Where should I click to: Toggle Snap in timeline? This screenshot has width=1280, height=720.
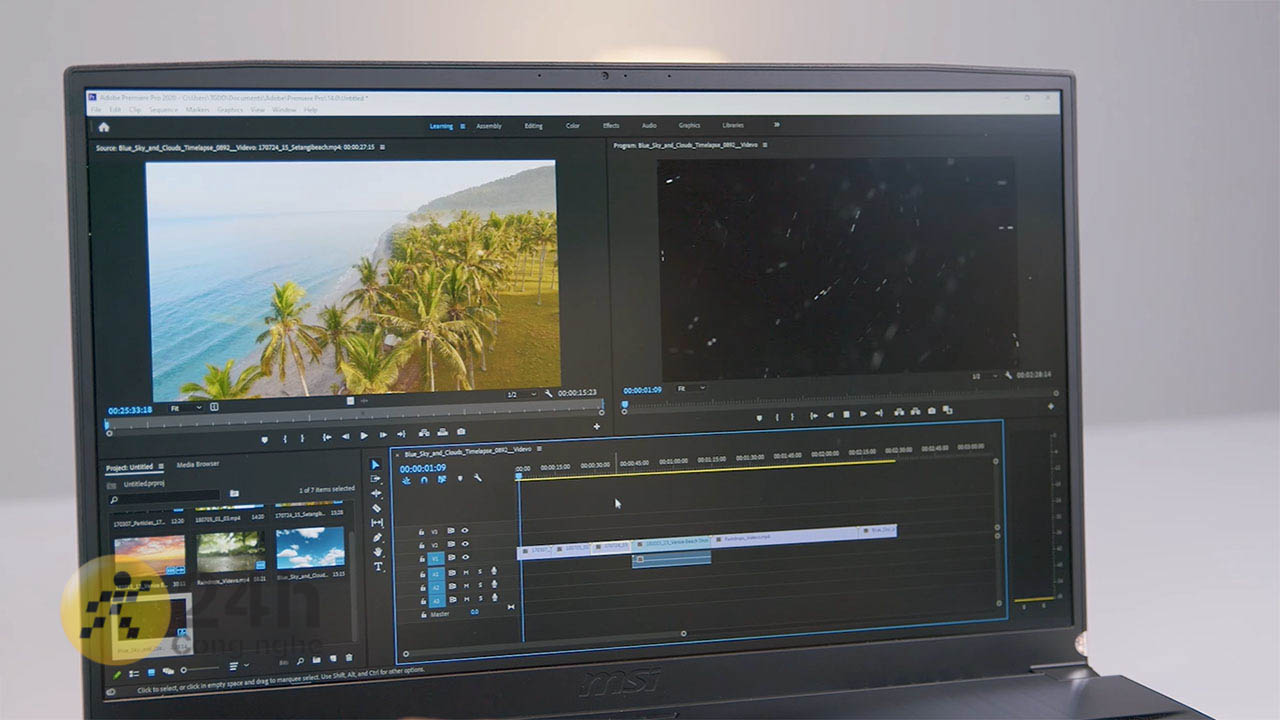(424, 480)
